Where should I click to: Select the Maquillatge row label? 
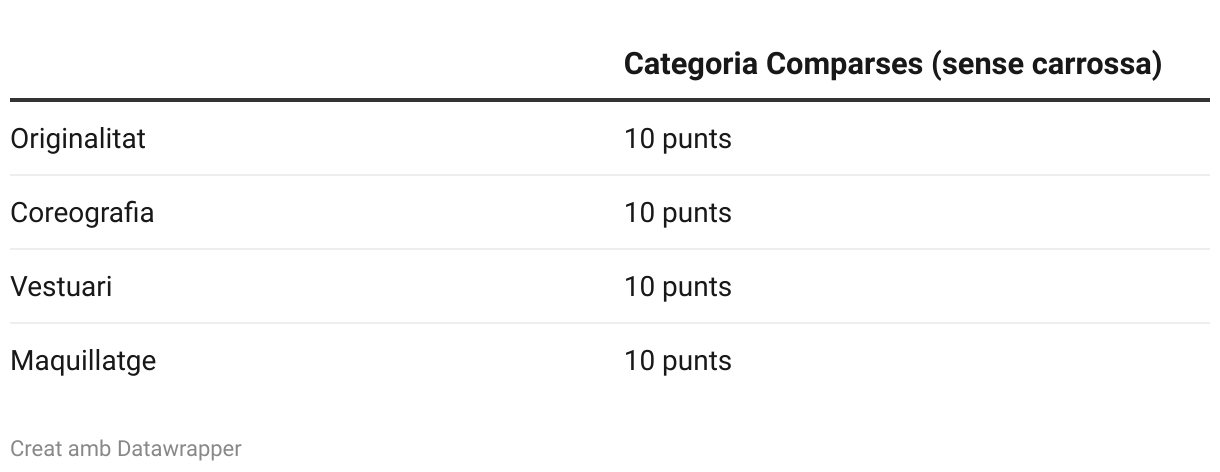tap(83, 360)
